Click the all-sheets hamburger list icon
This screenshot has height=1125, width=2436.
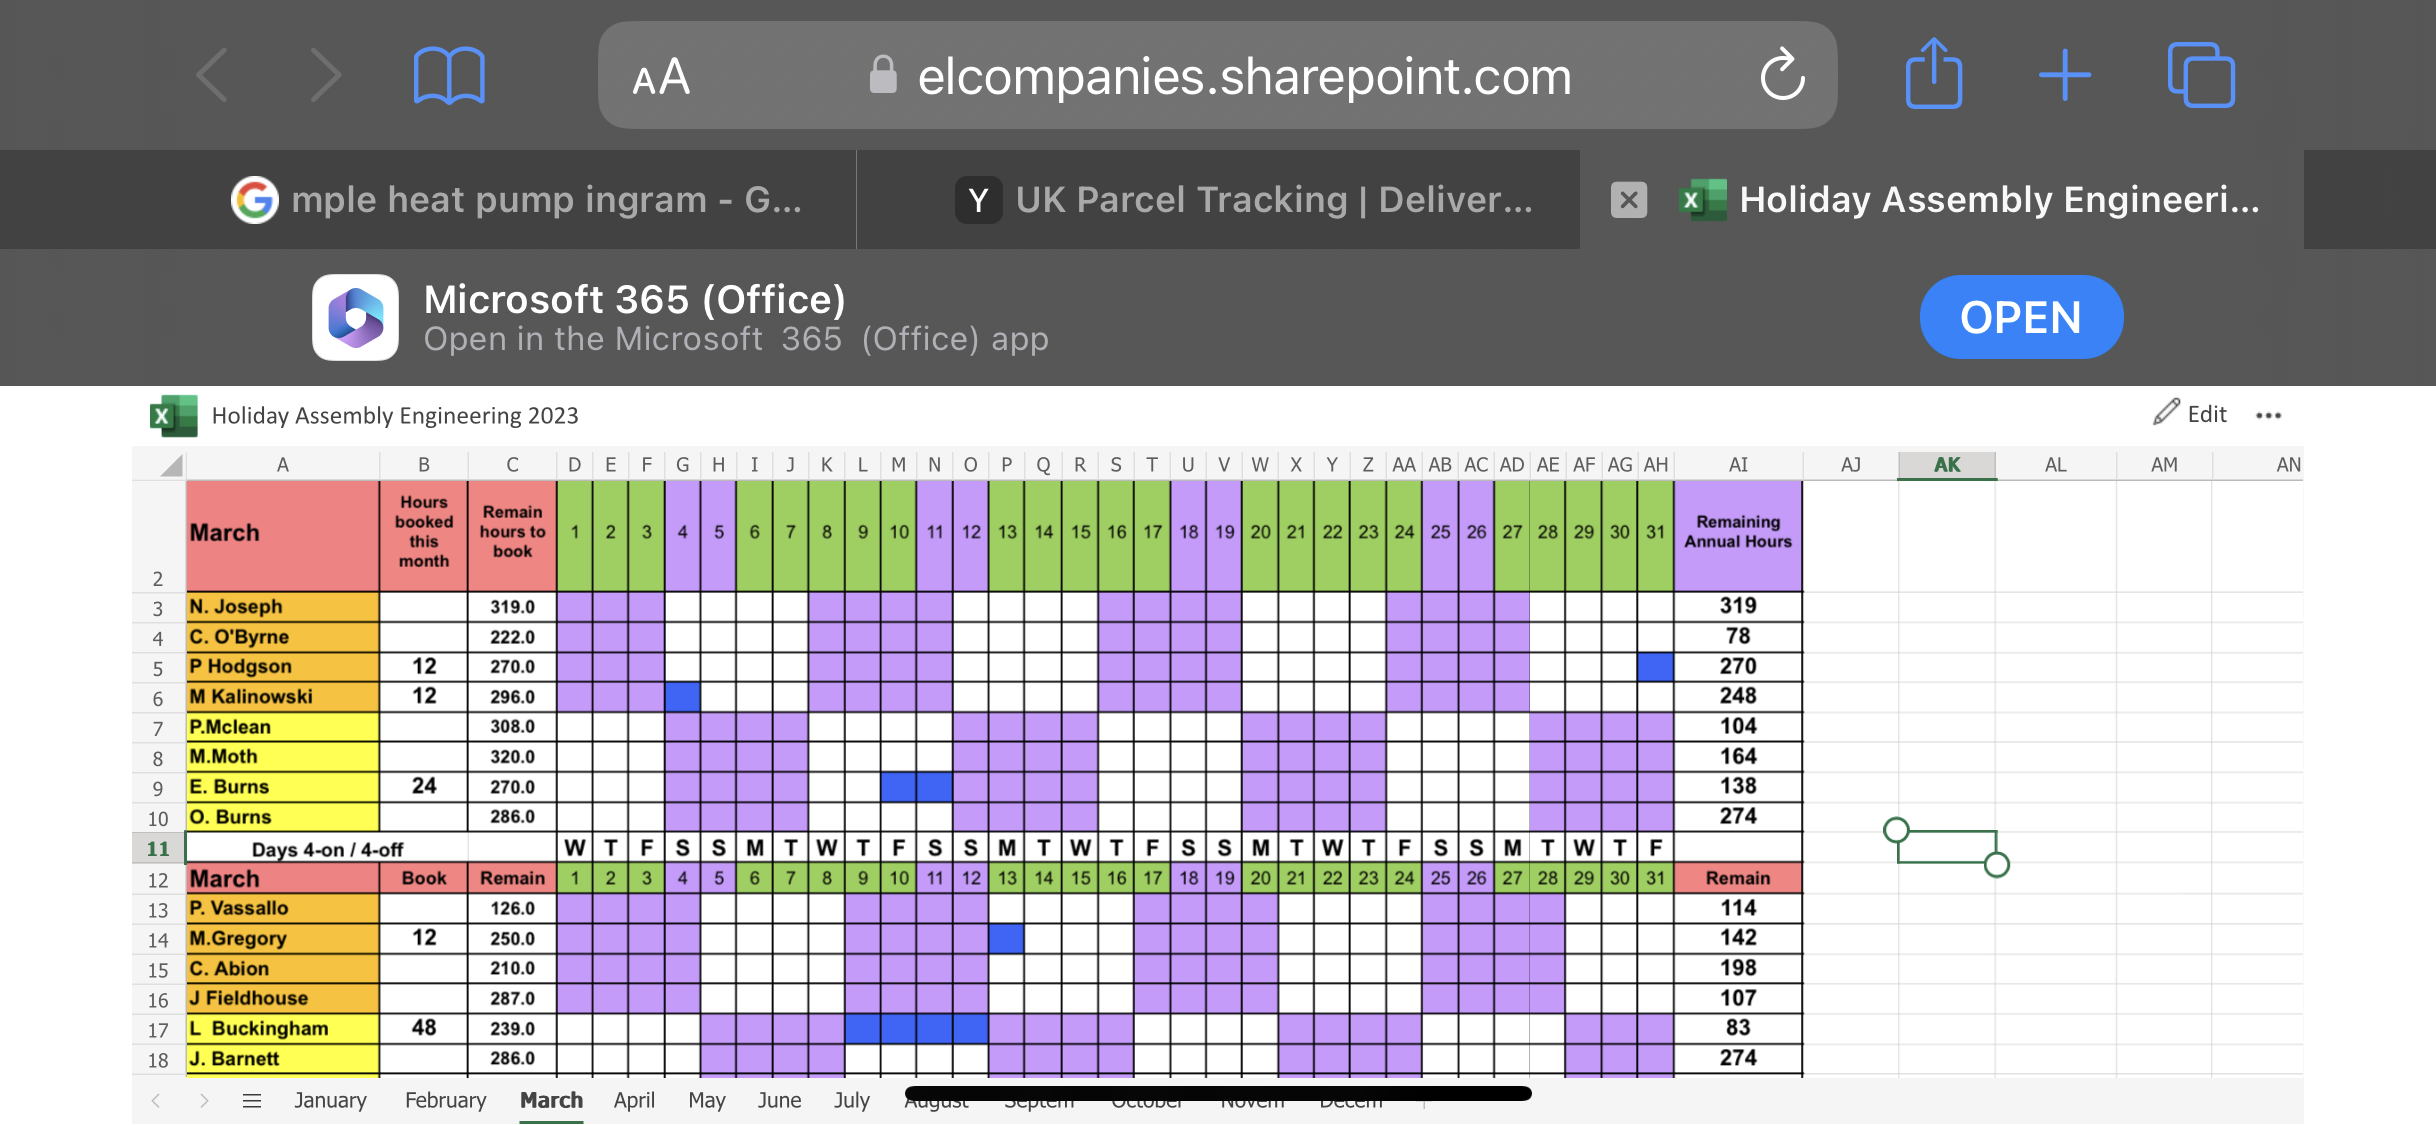252,1101
